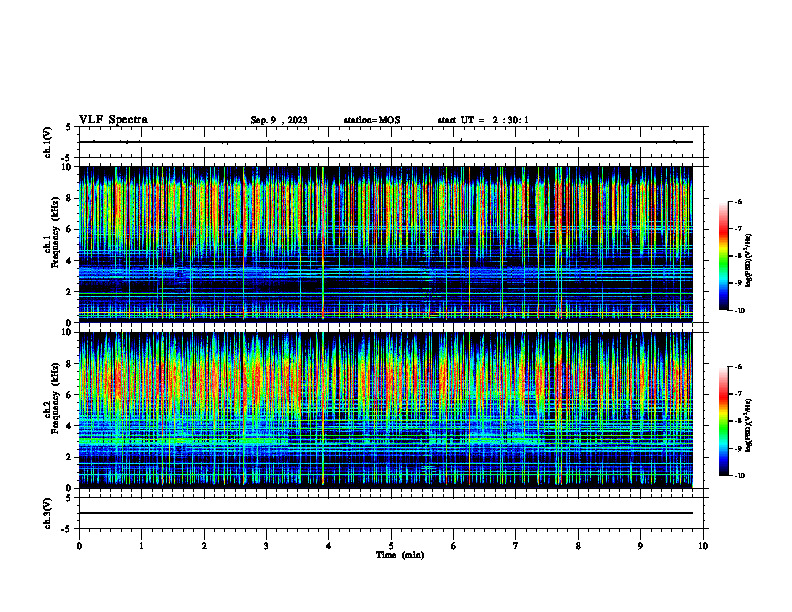Click the "-10" label on the ch.1 color bar
This screenshot has width=792, height=612.
pyautogui.click(x=739, y=310)
